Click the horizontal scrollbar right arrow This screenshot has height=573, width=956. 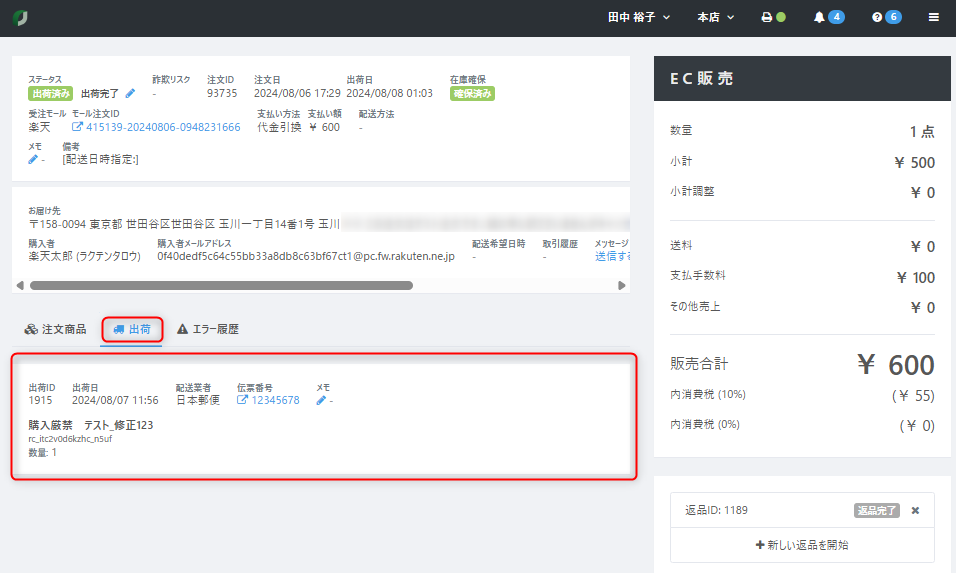(x=621, y=285)
